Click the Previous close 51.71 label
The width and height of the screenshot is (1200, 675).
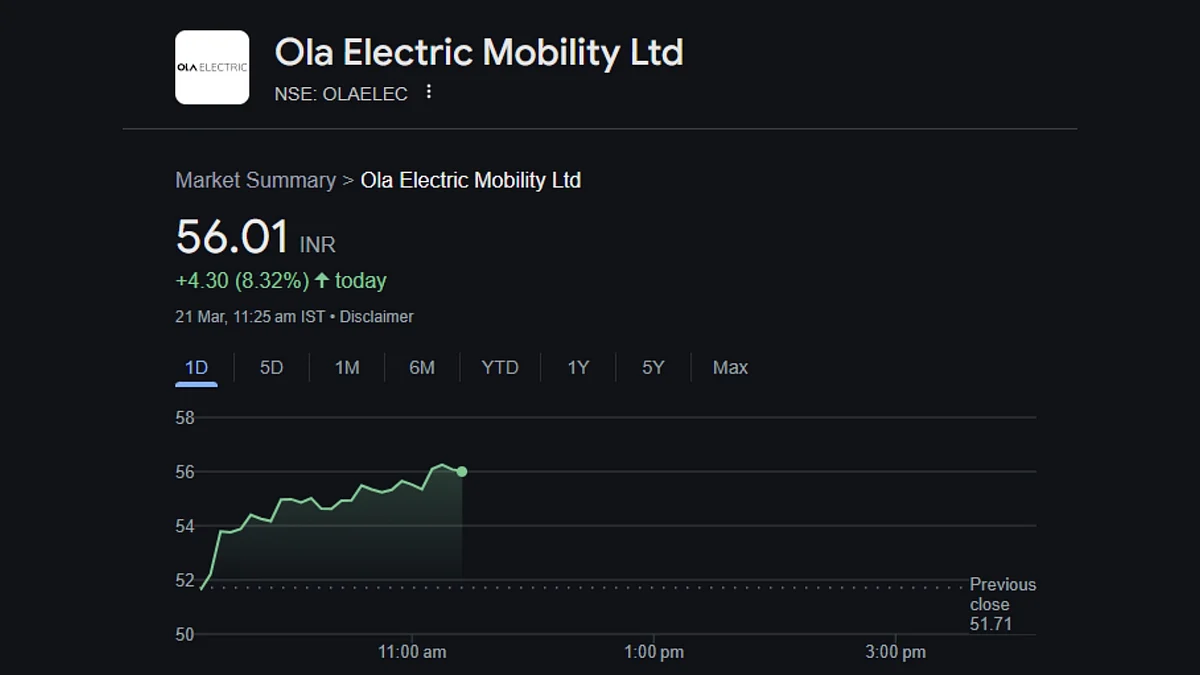(1003, 604)
